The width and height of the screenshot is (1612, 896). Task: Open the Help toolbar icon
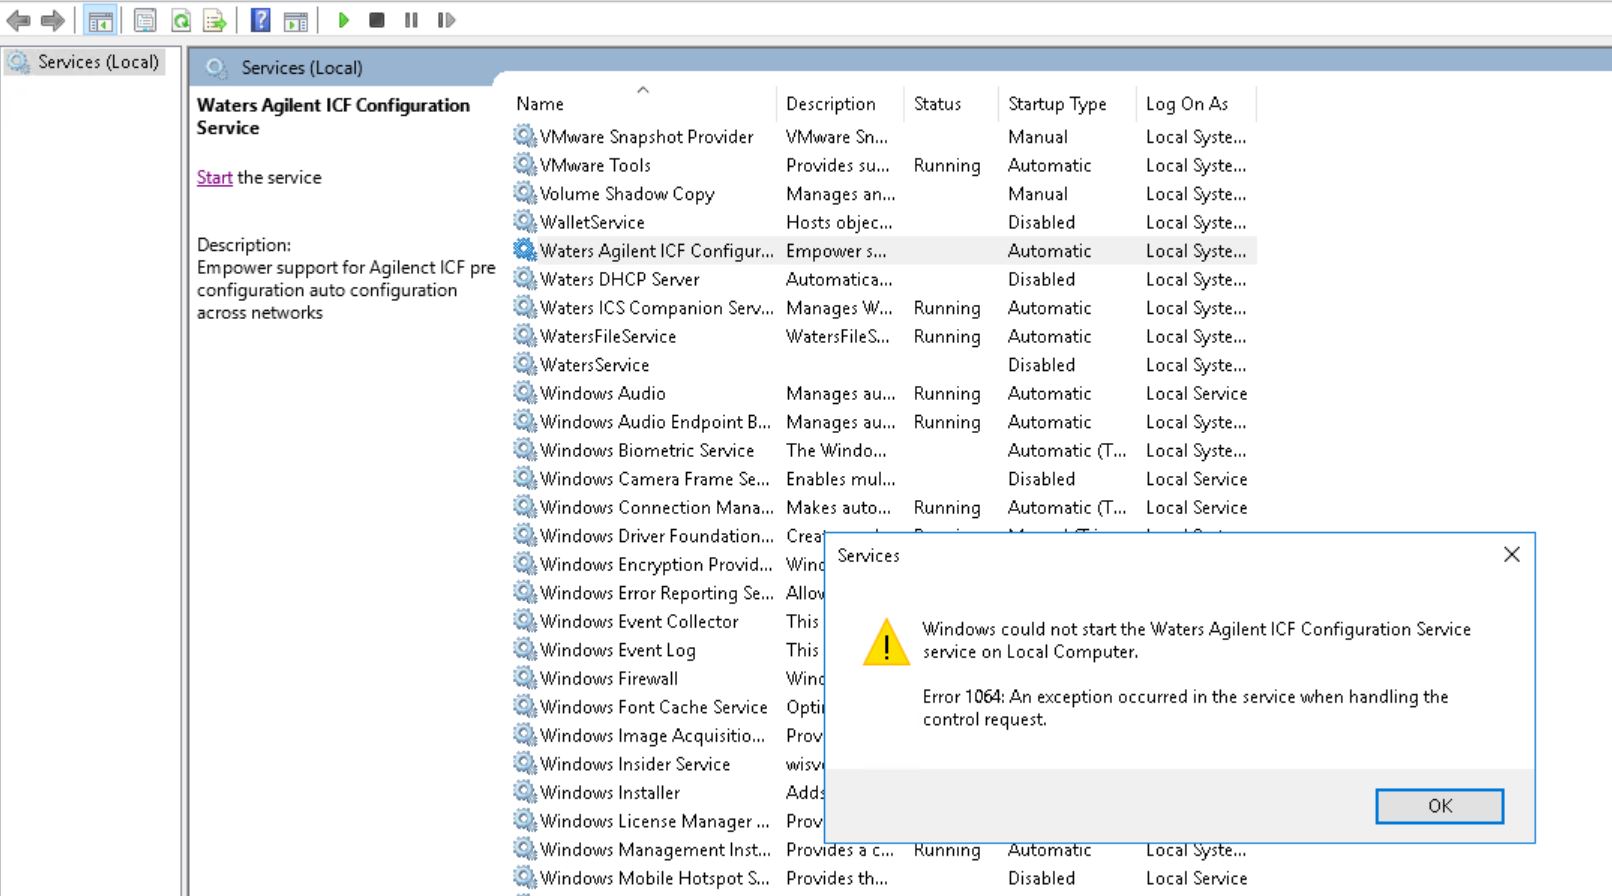(260, 20)
